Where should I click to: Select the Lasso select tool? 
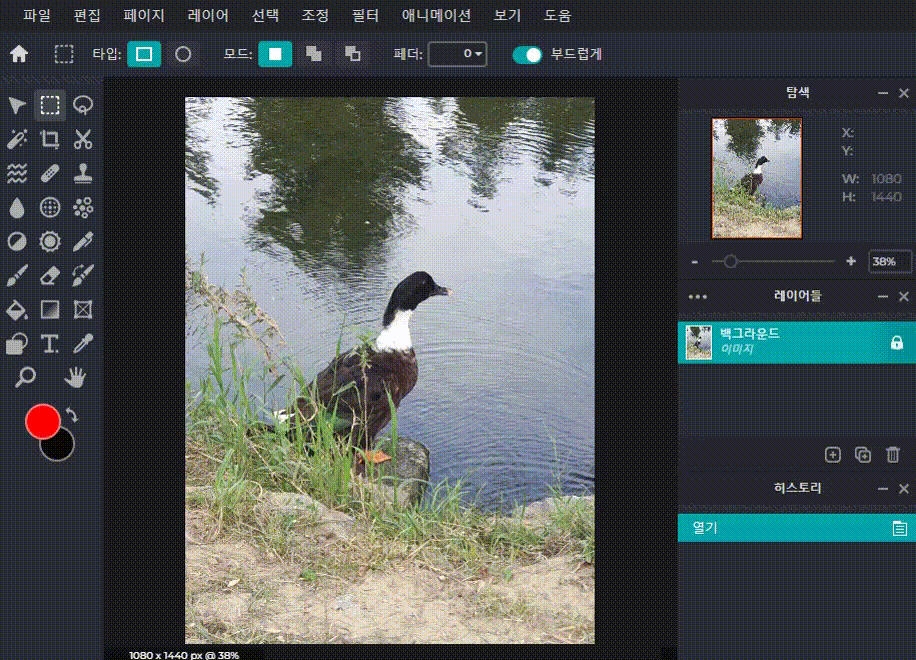point(83,105)
